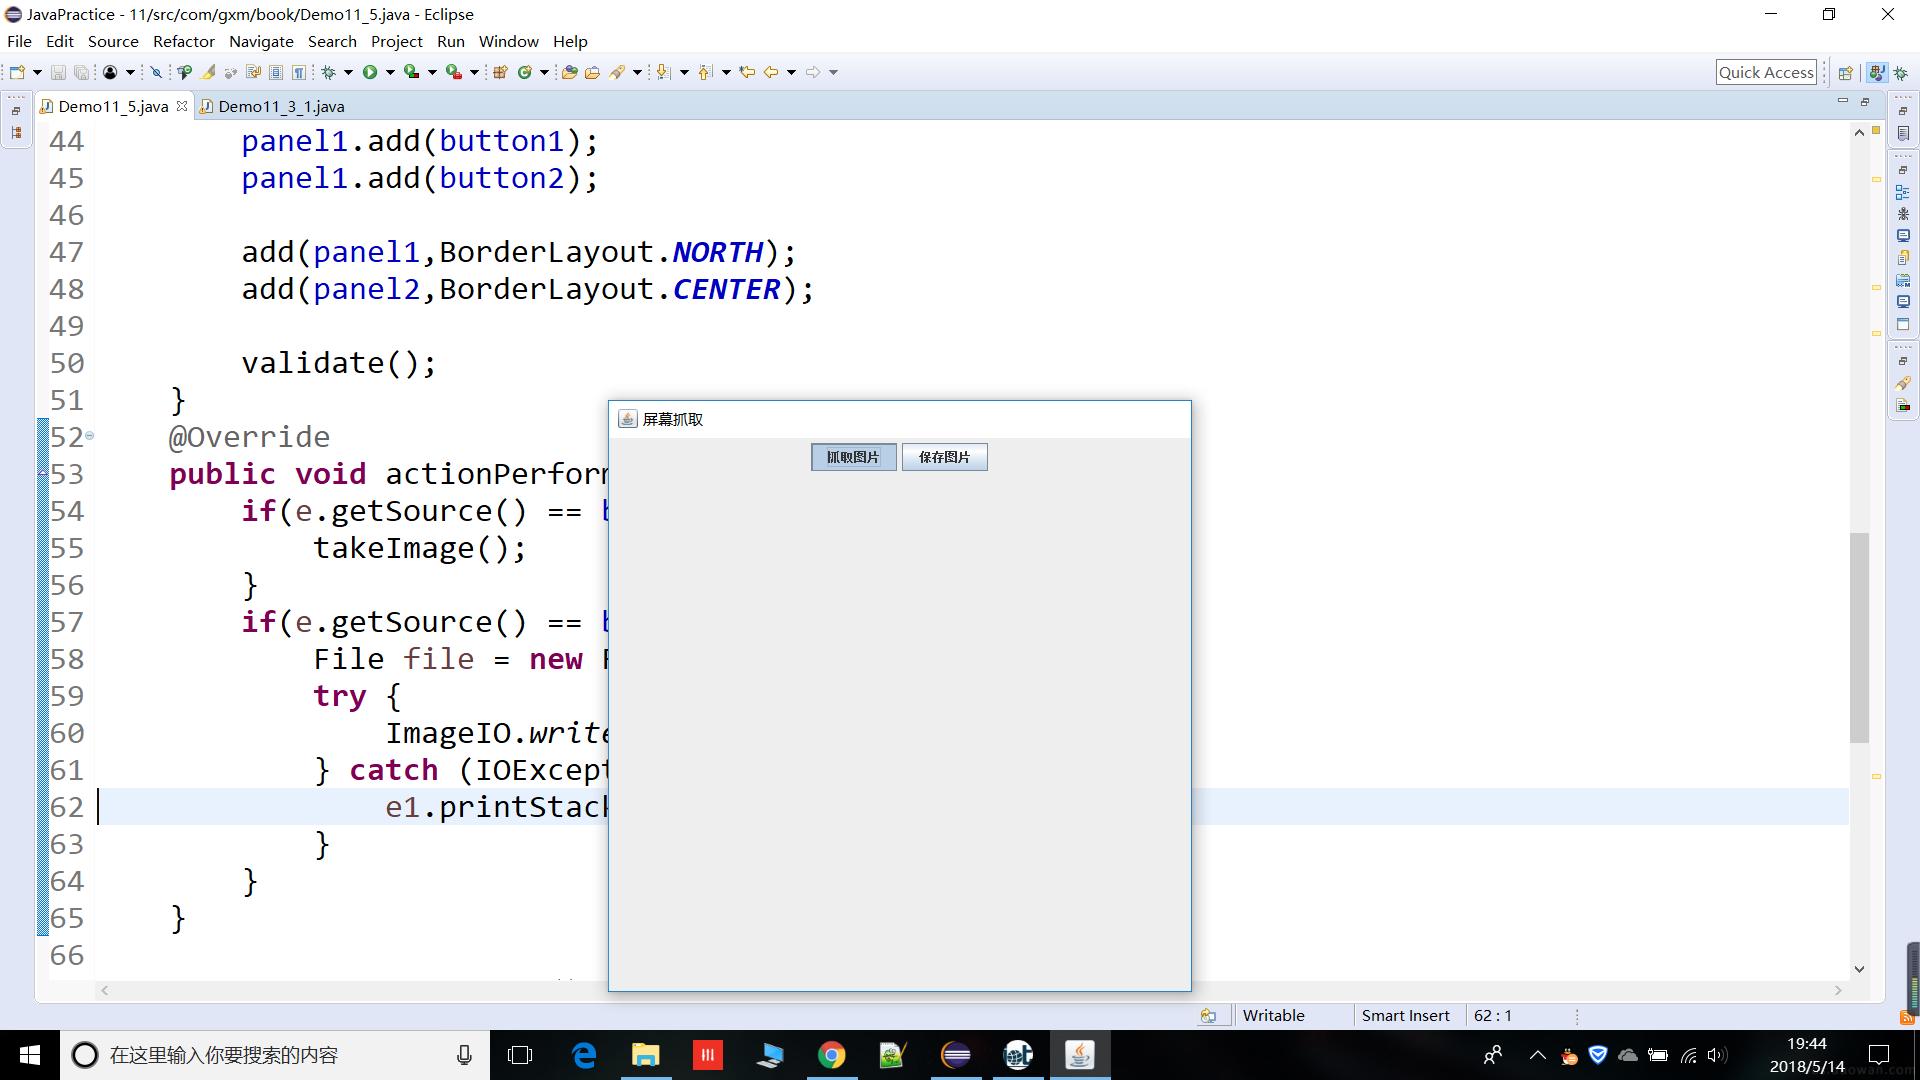Viewport: 1920px width, 1080px height.
Task: Switch to the Demo11_3_1.java tab
Action: pyautogui.click(x=280, y=106)
